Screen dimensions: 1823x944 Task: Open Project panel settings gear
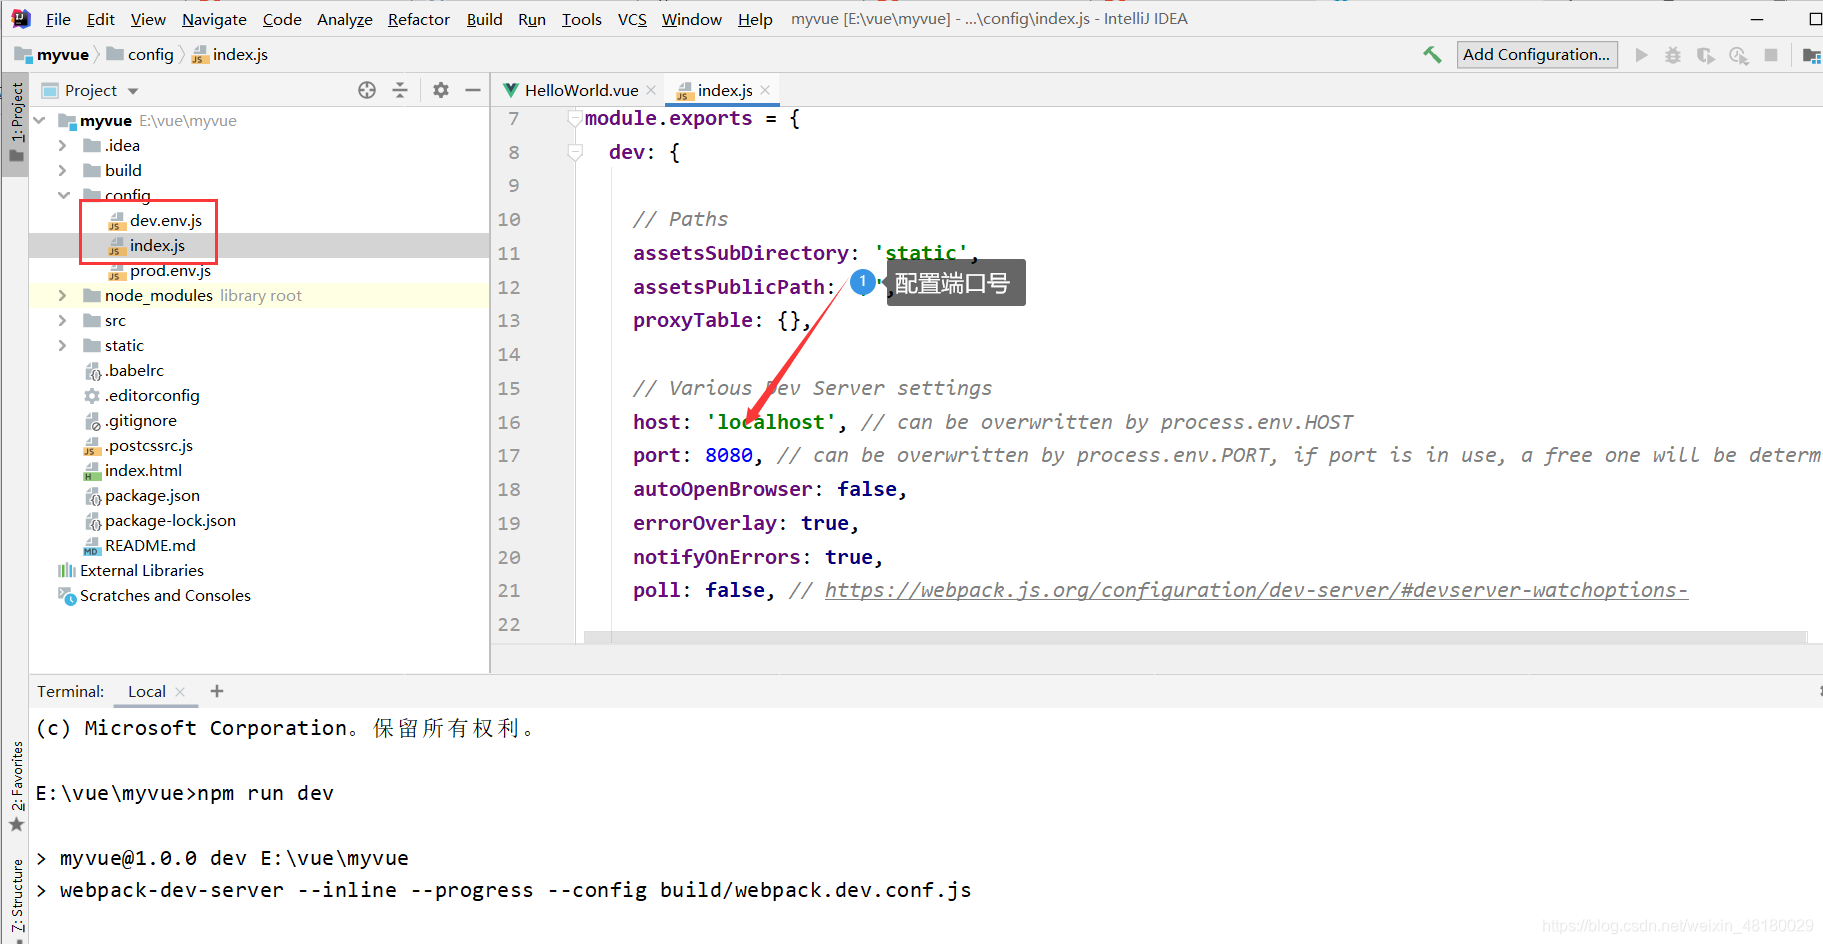pos(441,90)
